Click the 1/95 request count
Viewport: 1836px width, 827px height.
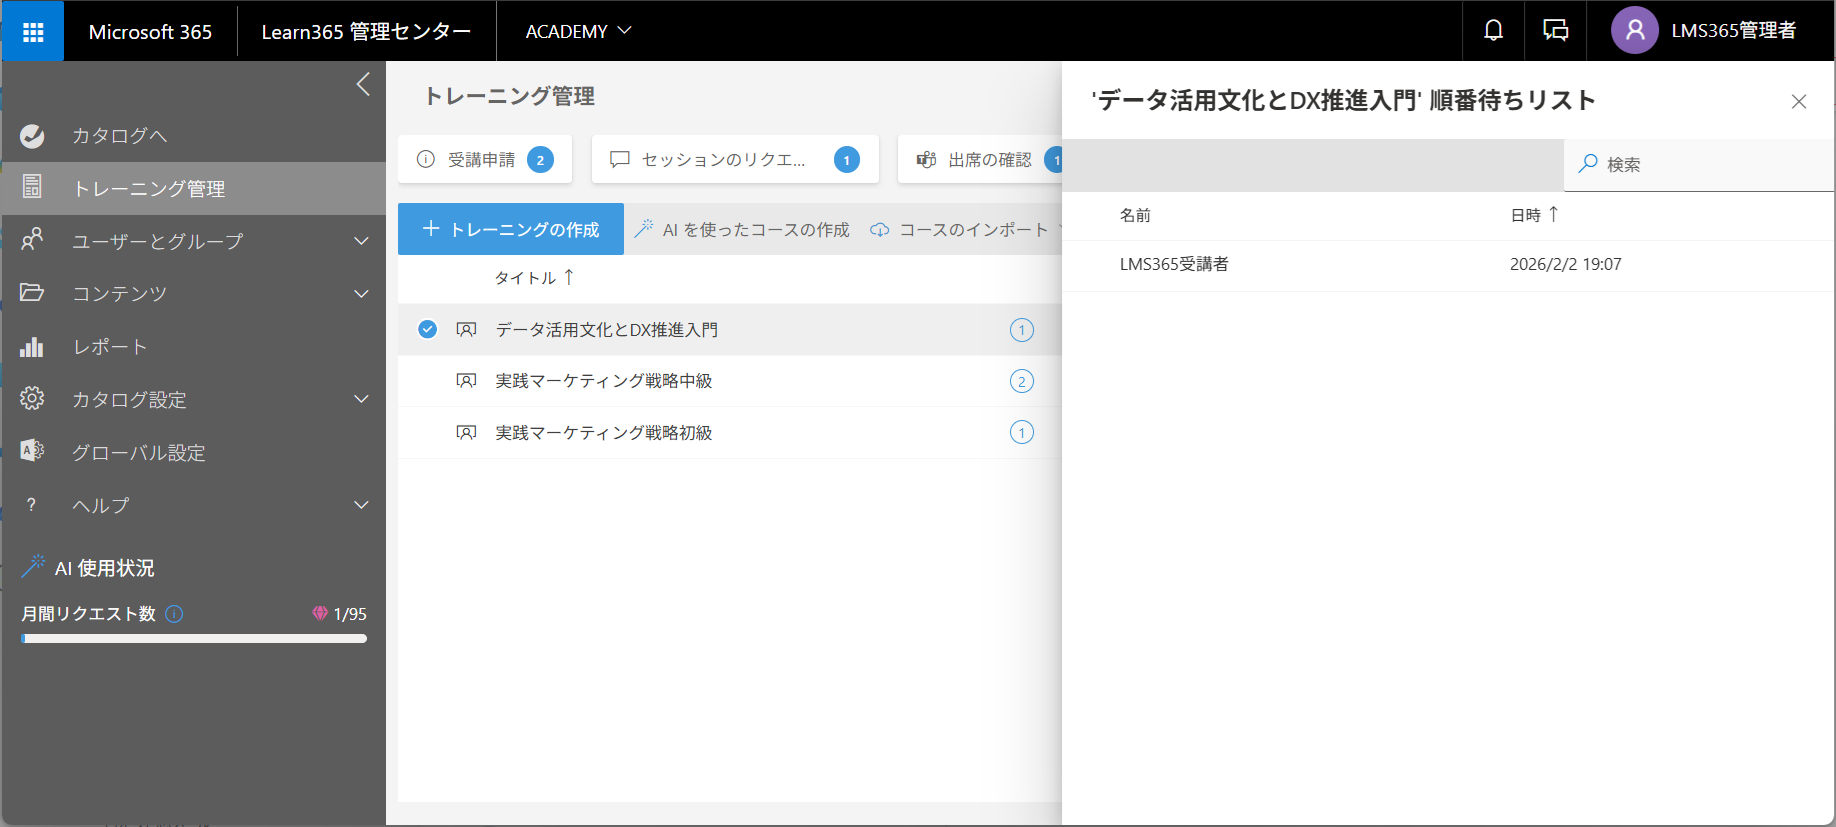(350, 614)
